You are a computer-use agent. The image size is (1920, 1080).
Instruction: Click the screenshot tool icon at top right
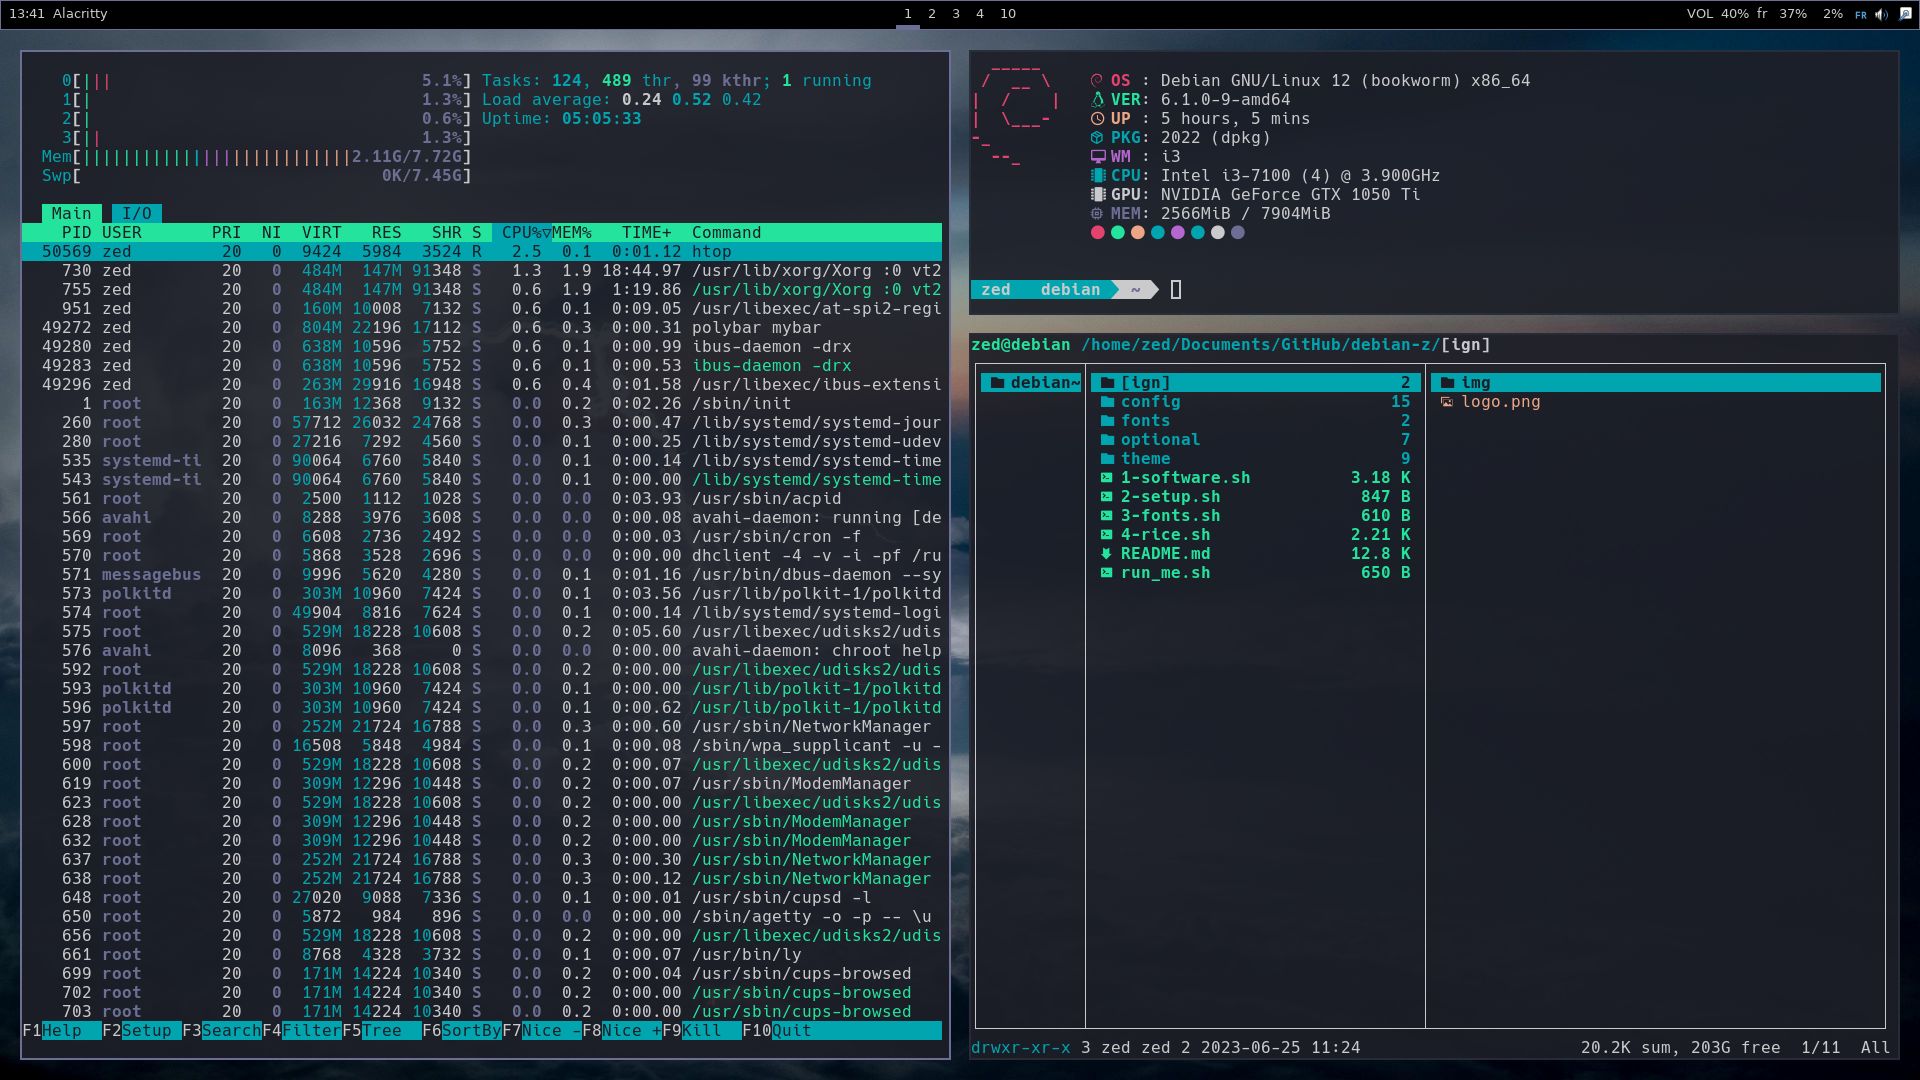pyautogui.click(x=1905, y=13)
